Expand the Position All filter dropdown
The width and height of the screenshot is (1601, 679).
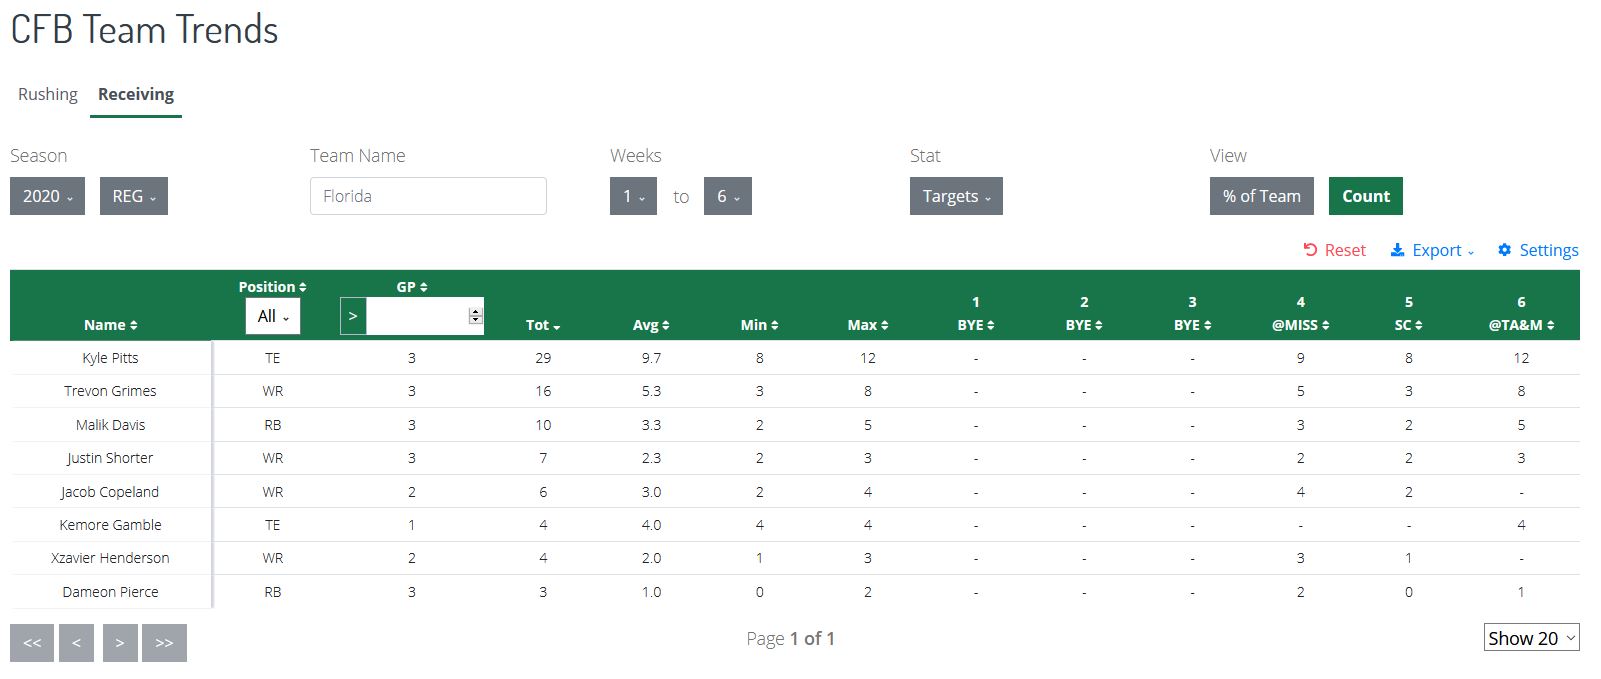pos(273,316)
